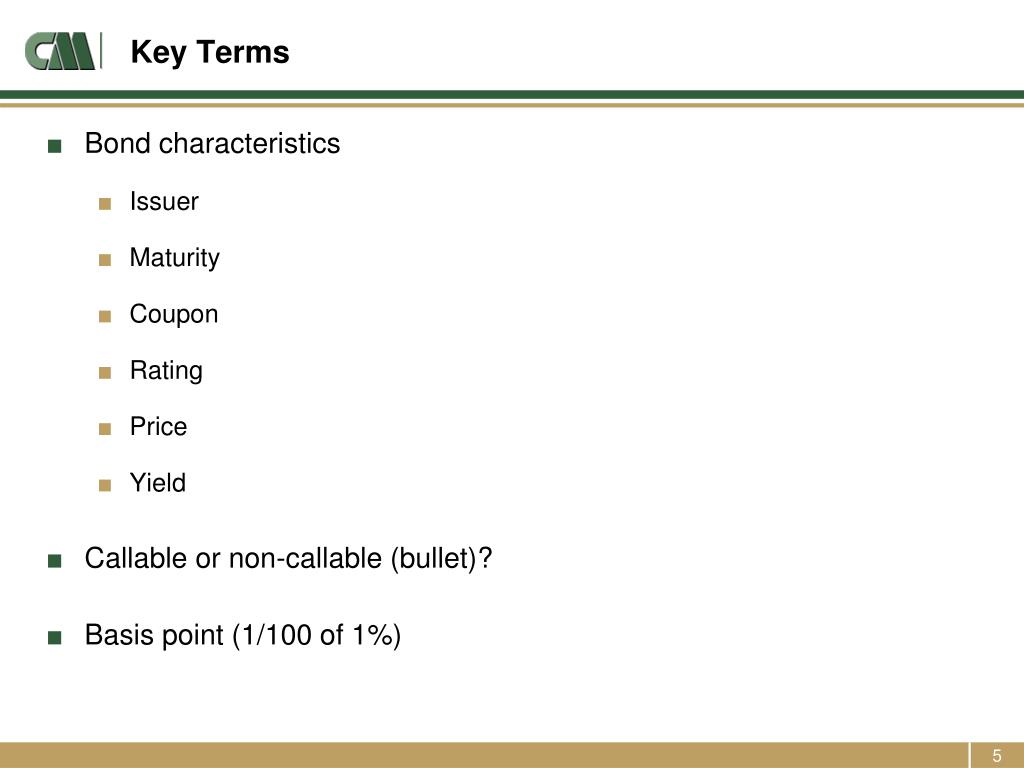Click the tan bullet beside Issuer
Viewport: 1024px width, 768px height.
pyautogui.click(x=105, y=204)
